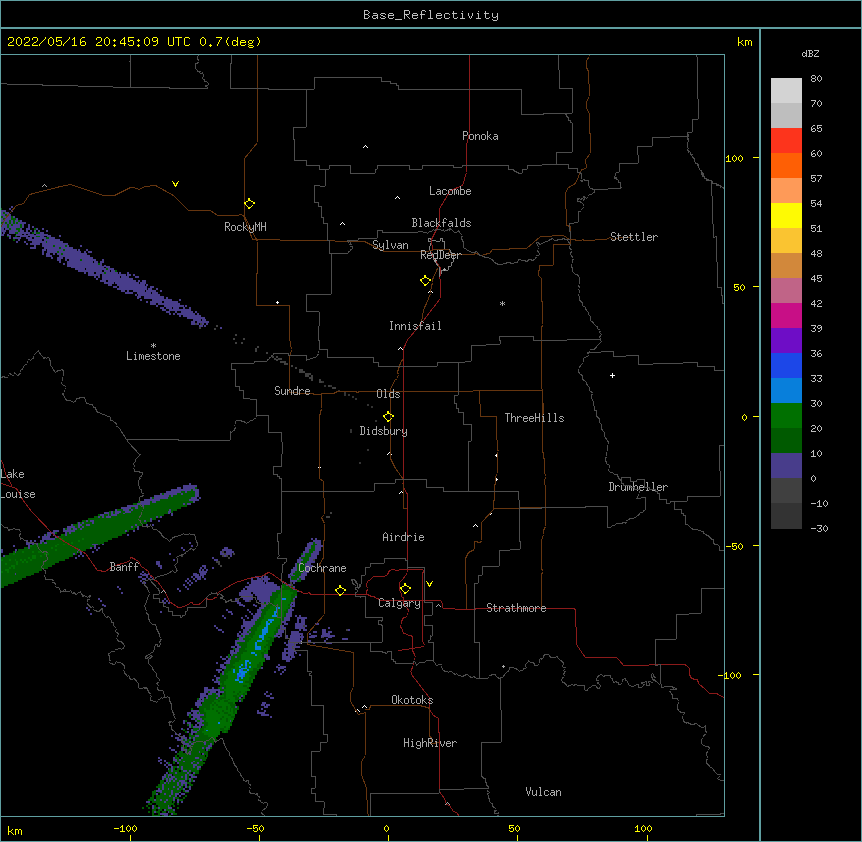The image size is (862, 842).
Task: Click the Limestone label
Action: click(x=153, y=356)
